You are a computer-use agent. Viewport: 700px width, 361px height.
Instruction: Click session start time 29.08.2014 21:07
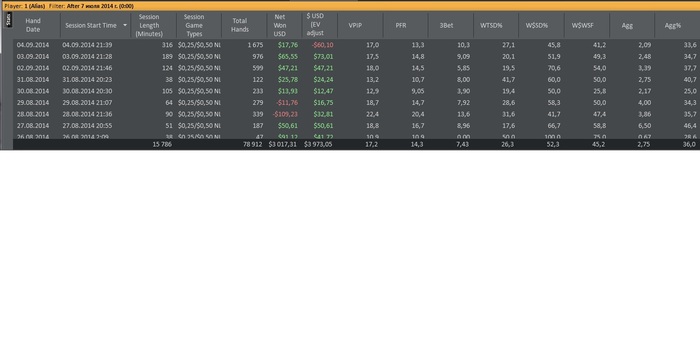click(87, 103)
